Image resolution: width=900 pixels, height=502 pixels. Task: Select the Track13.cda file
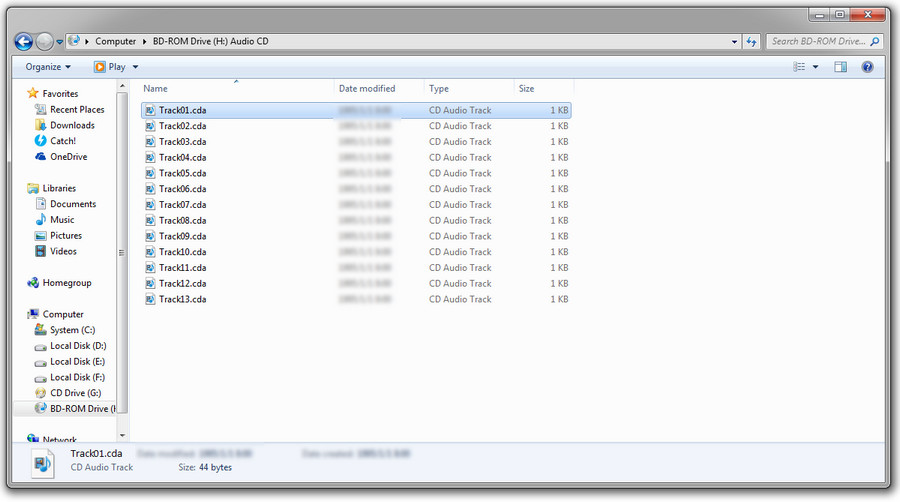(182, 299)
